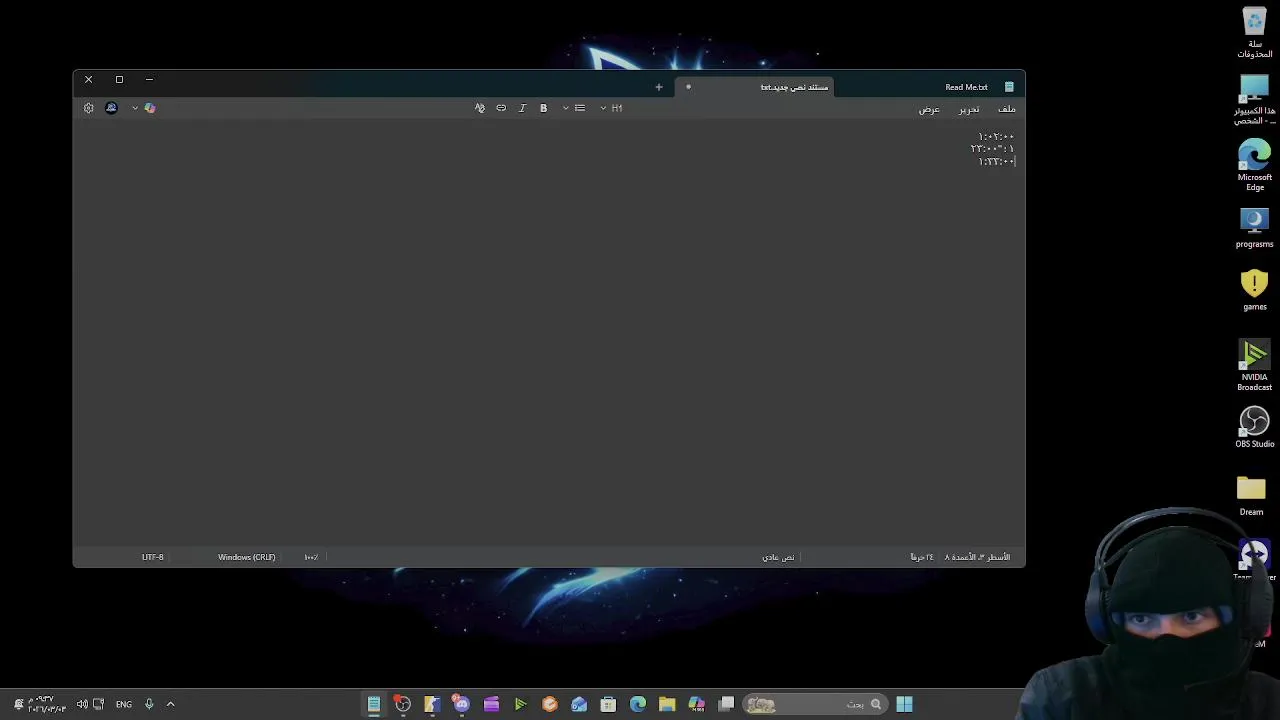This screenshot has height=720, width=1280.
Task: Open the programs desktop shortcut
Action: point(1255,228)
